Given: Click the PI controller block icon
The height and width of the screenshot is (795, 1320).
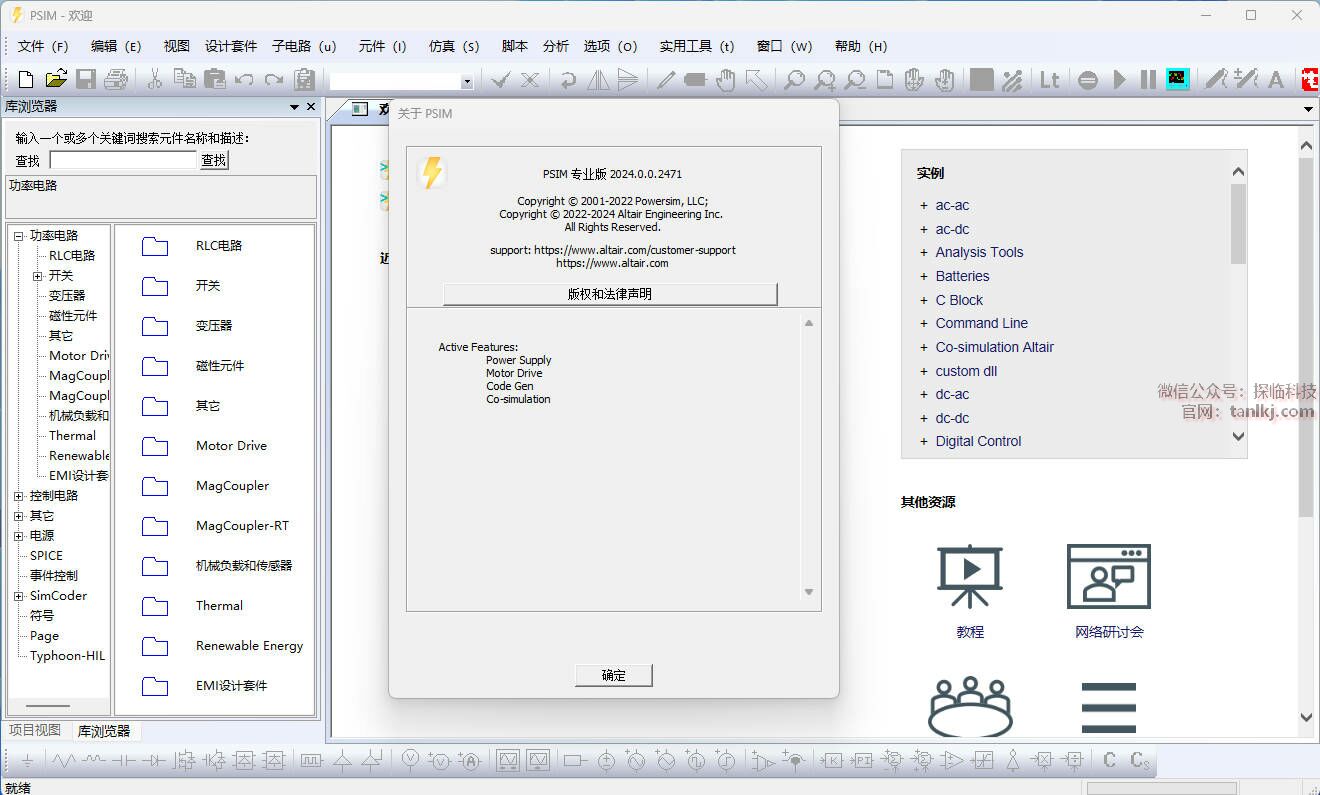Looking at the screenshot, I should (862, 761).
